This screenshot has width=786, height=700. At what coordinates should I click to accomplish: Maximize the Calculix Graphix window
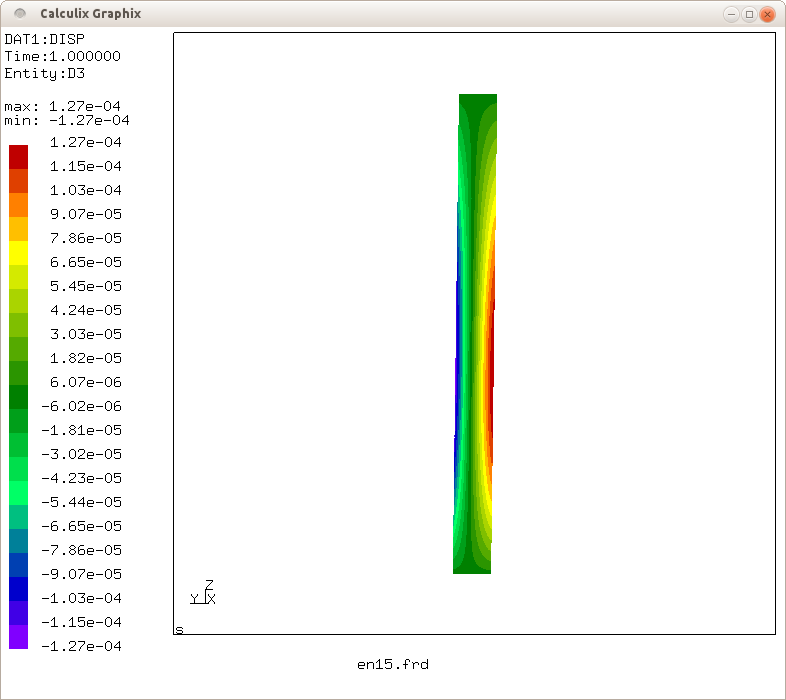click(x=749, y=14)
